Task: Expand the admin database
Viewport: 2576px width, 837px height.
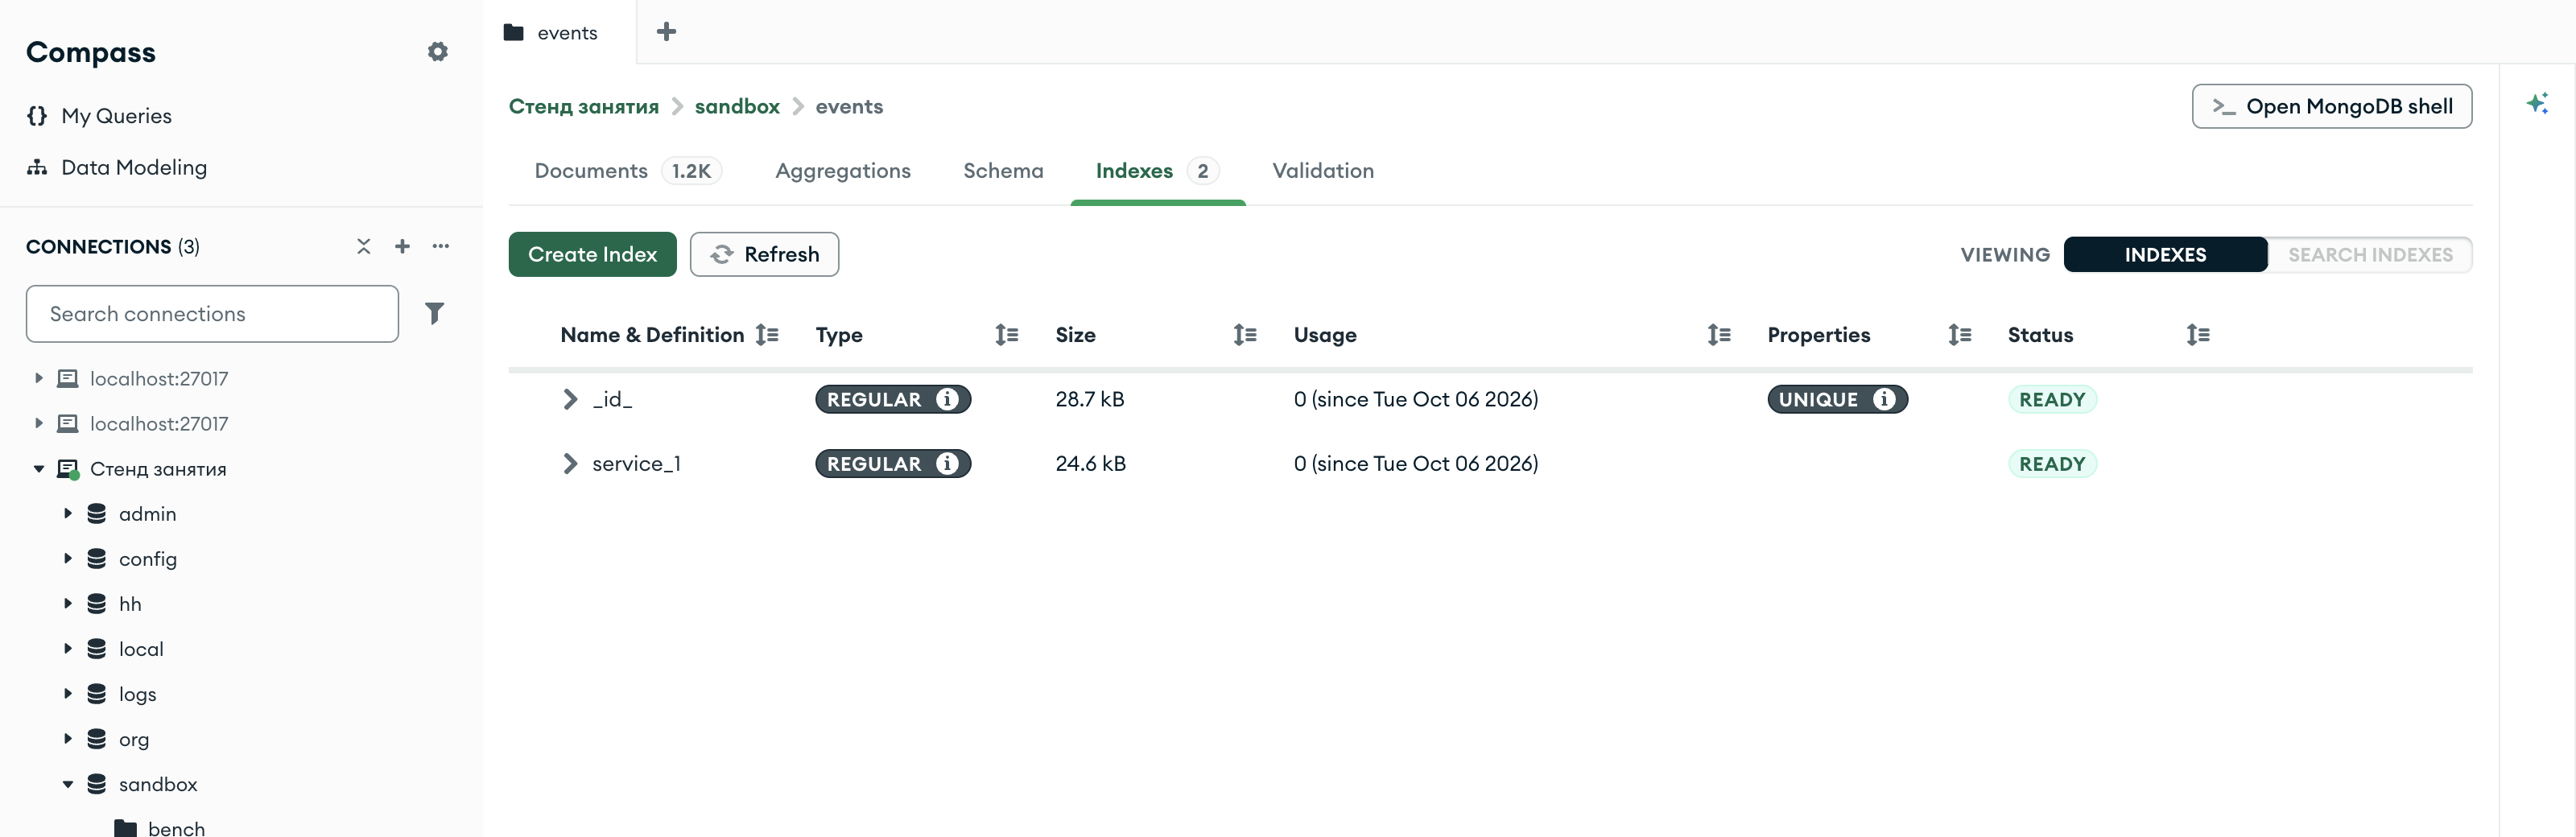Action: 68,514
